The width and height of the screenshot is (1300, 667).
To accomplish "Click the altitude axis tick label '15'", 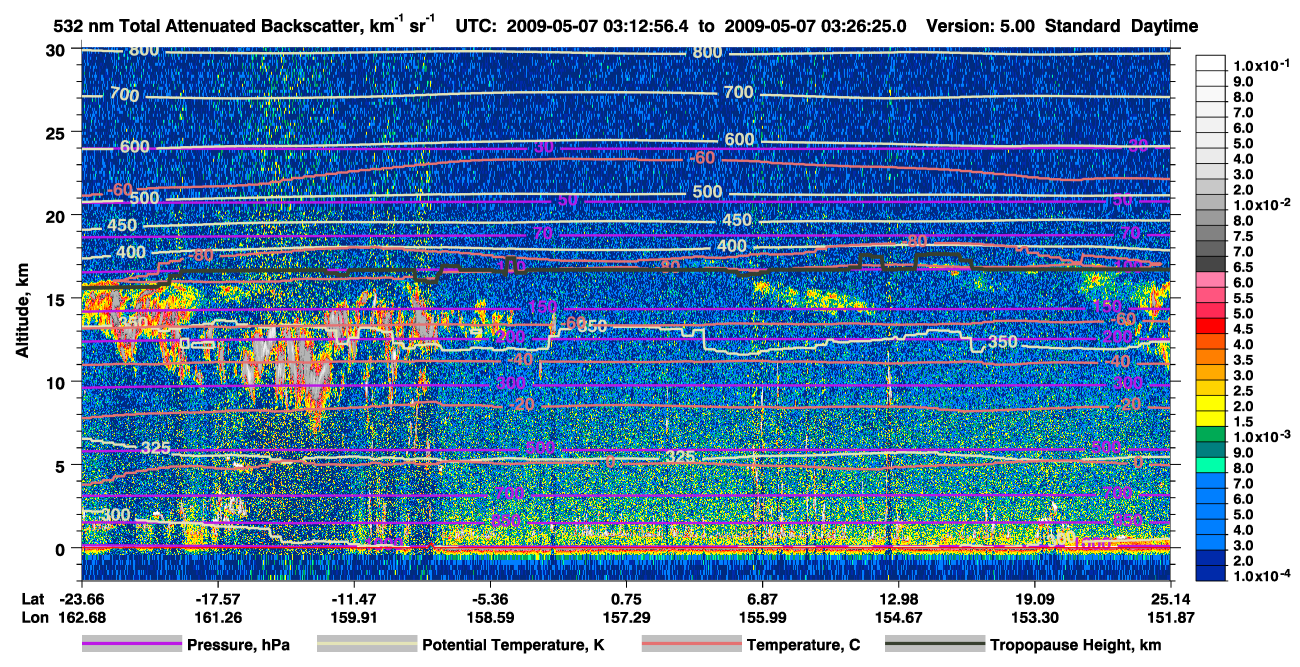I will [x=58, y=299].
